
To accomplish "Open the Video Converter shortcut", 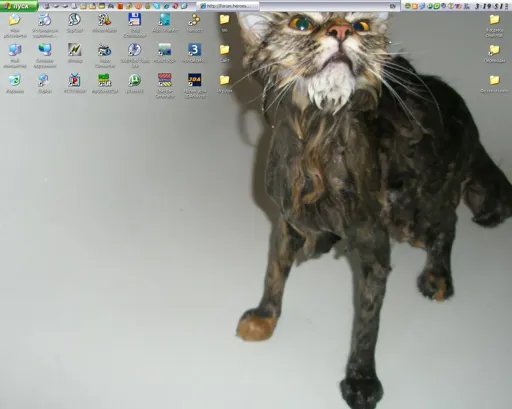I will click(104, 50).
